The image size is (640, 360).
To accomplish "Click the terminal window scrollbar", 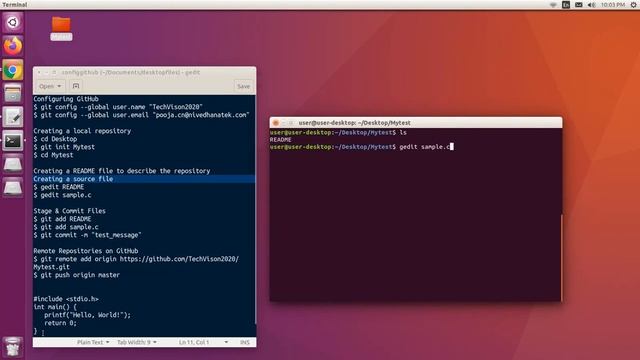I will [561, 257].
